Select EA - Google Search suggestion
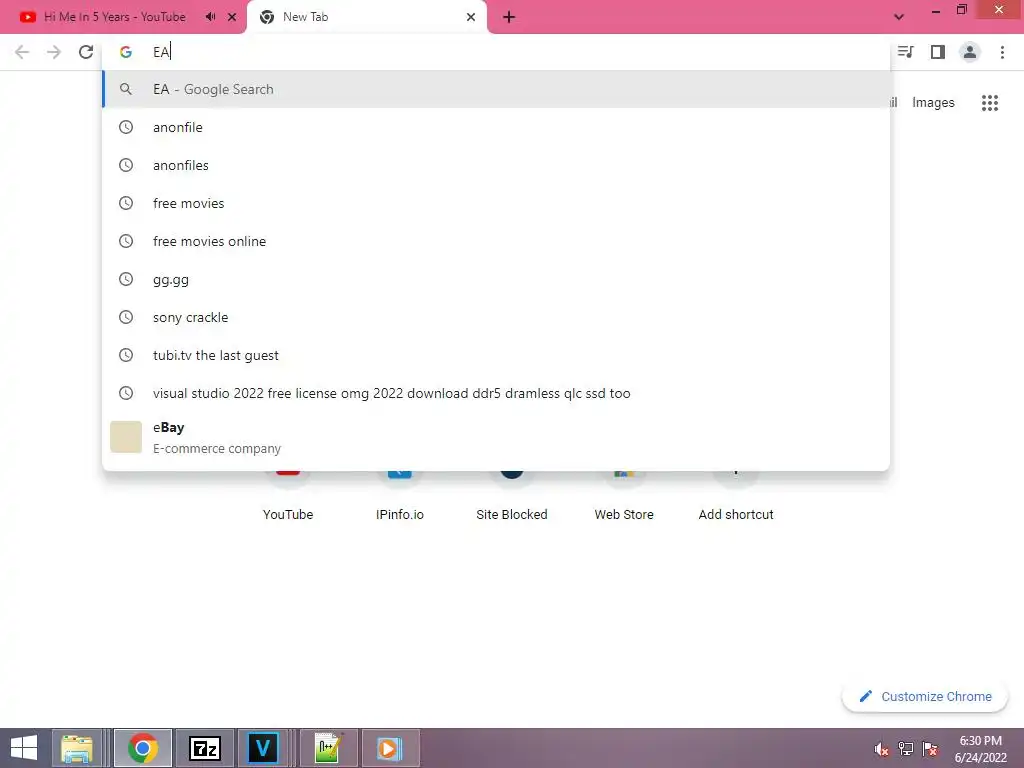 496,89
